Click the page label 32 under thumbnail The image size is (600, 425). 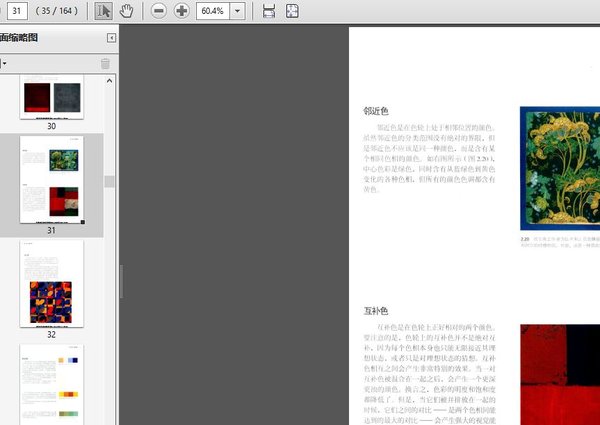pyautogui.click(x=51, y=334)
